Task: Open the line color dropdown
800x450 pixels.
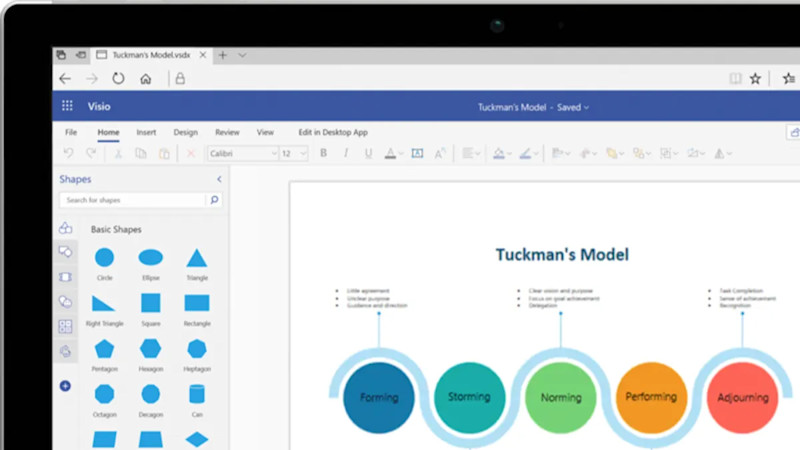Action: click(x=536, y=154)
